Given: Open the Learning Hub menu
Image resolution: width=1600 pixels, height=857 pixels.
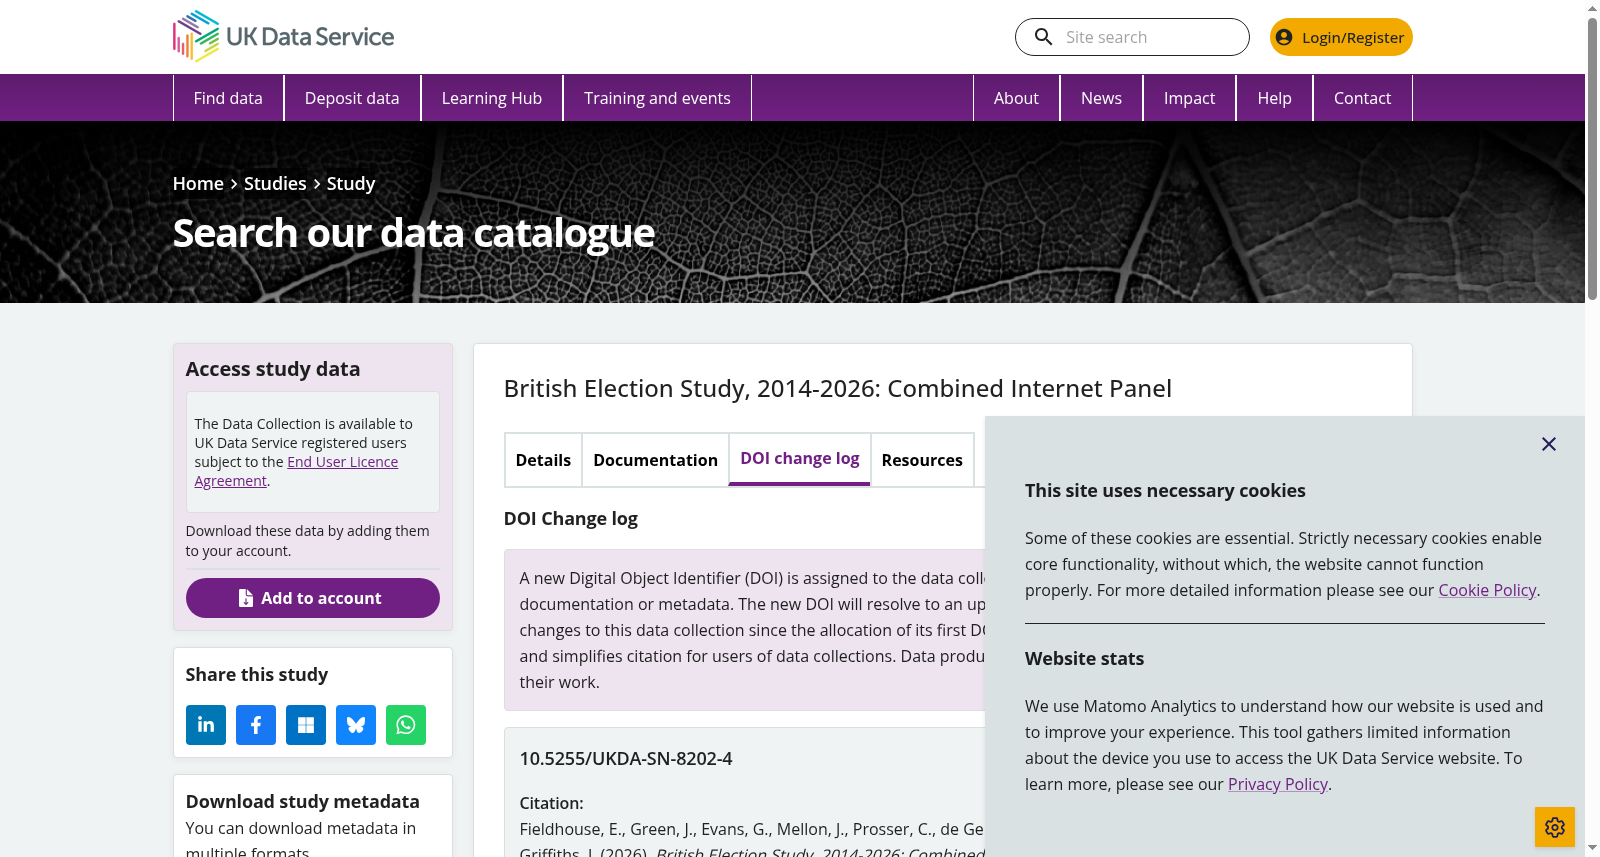Looking at the screenshot, I should pos(492,98).
